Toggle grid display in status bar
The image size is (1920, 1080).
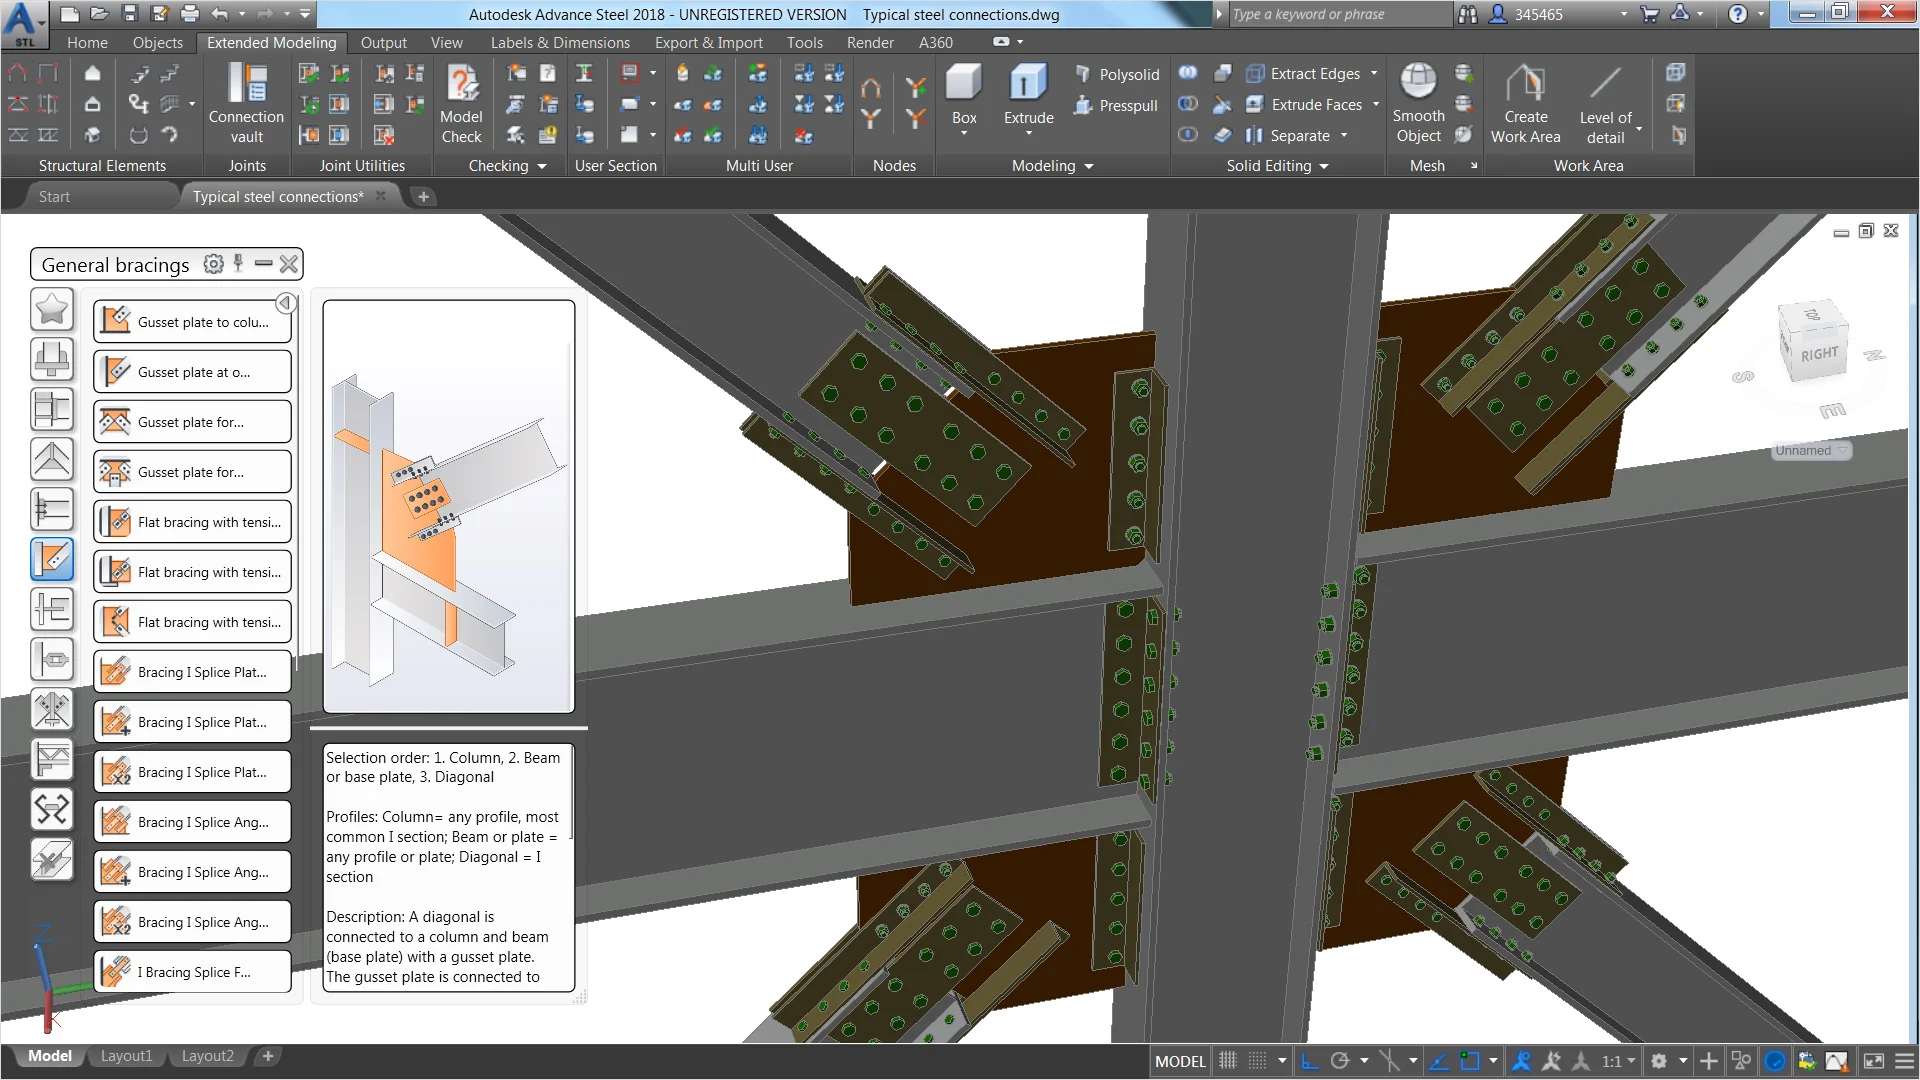point(1228,1061)
